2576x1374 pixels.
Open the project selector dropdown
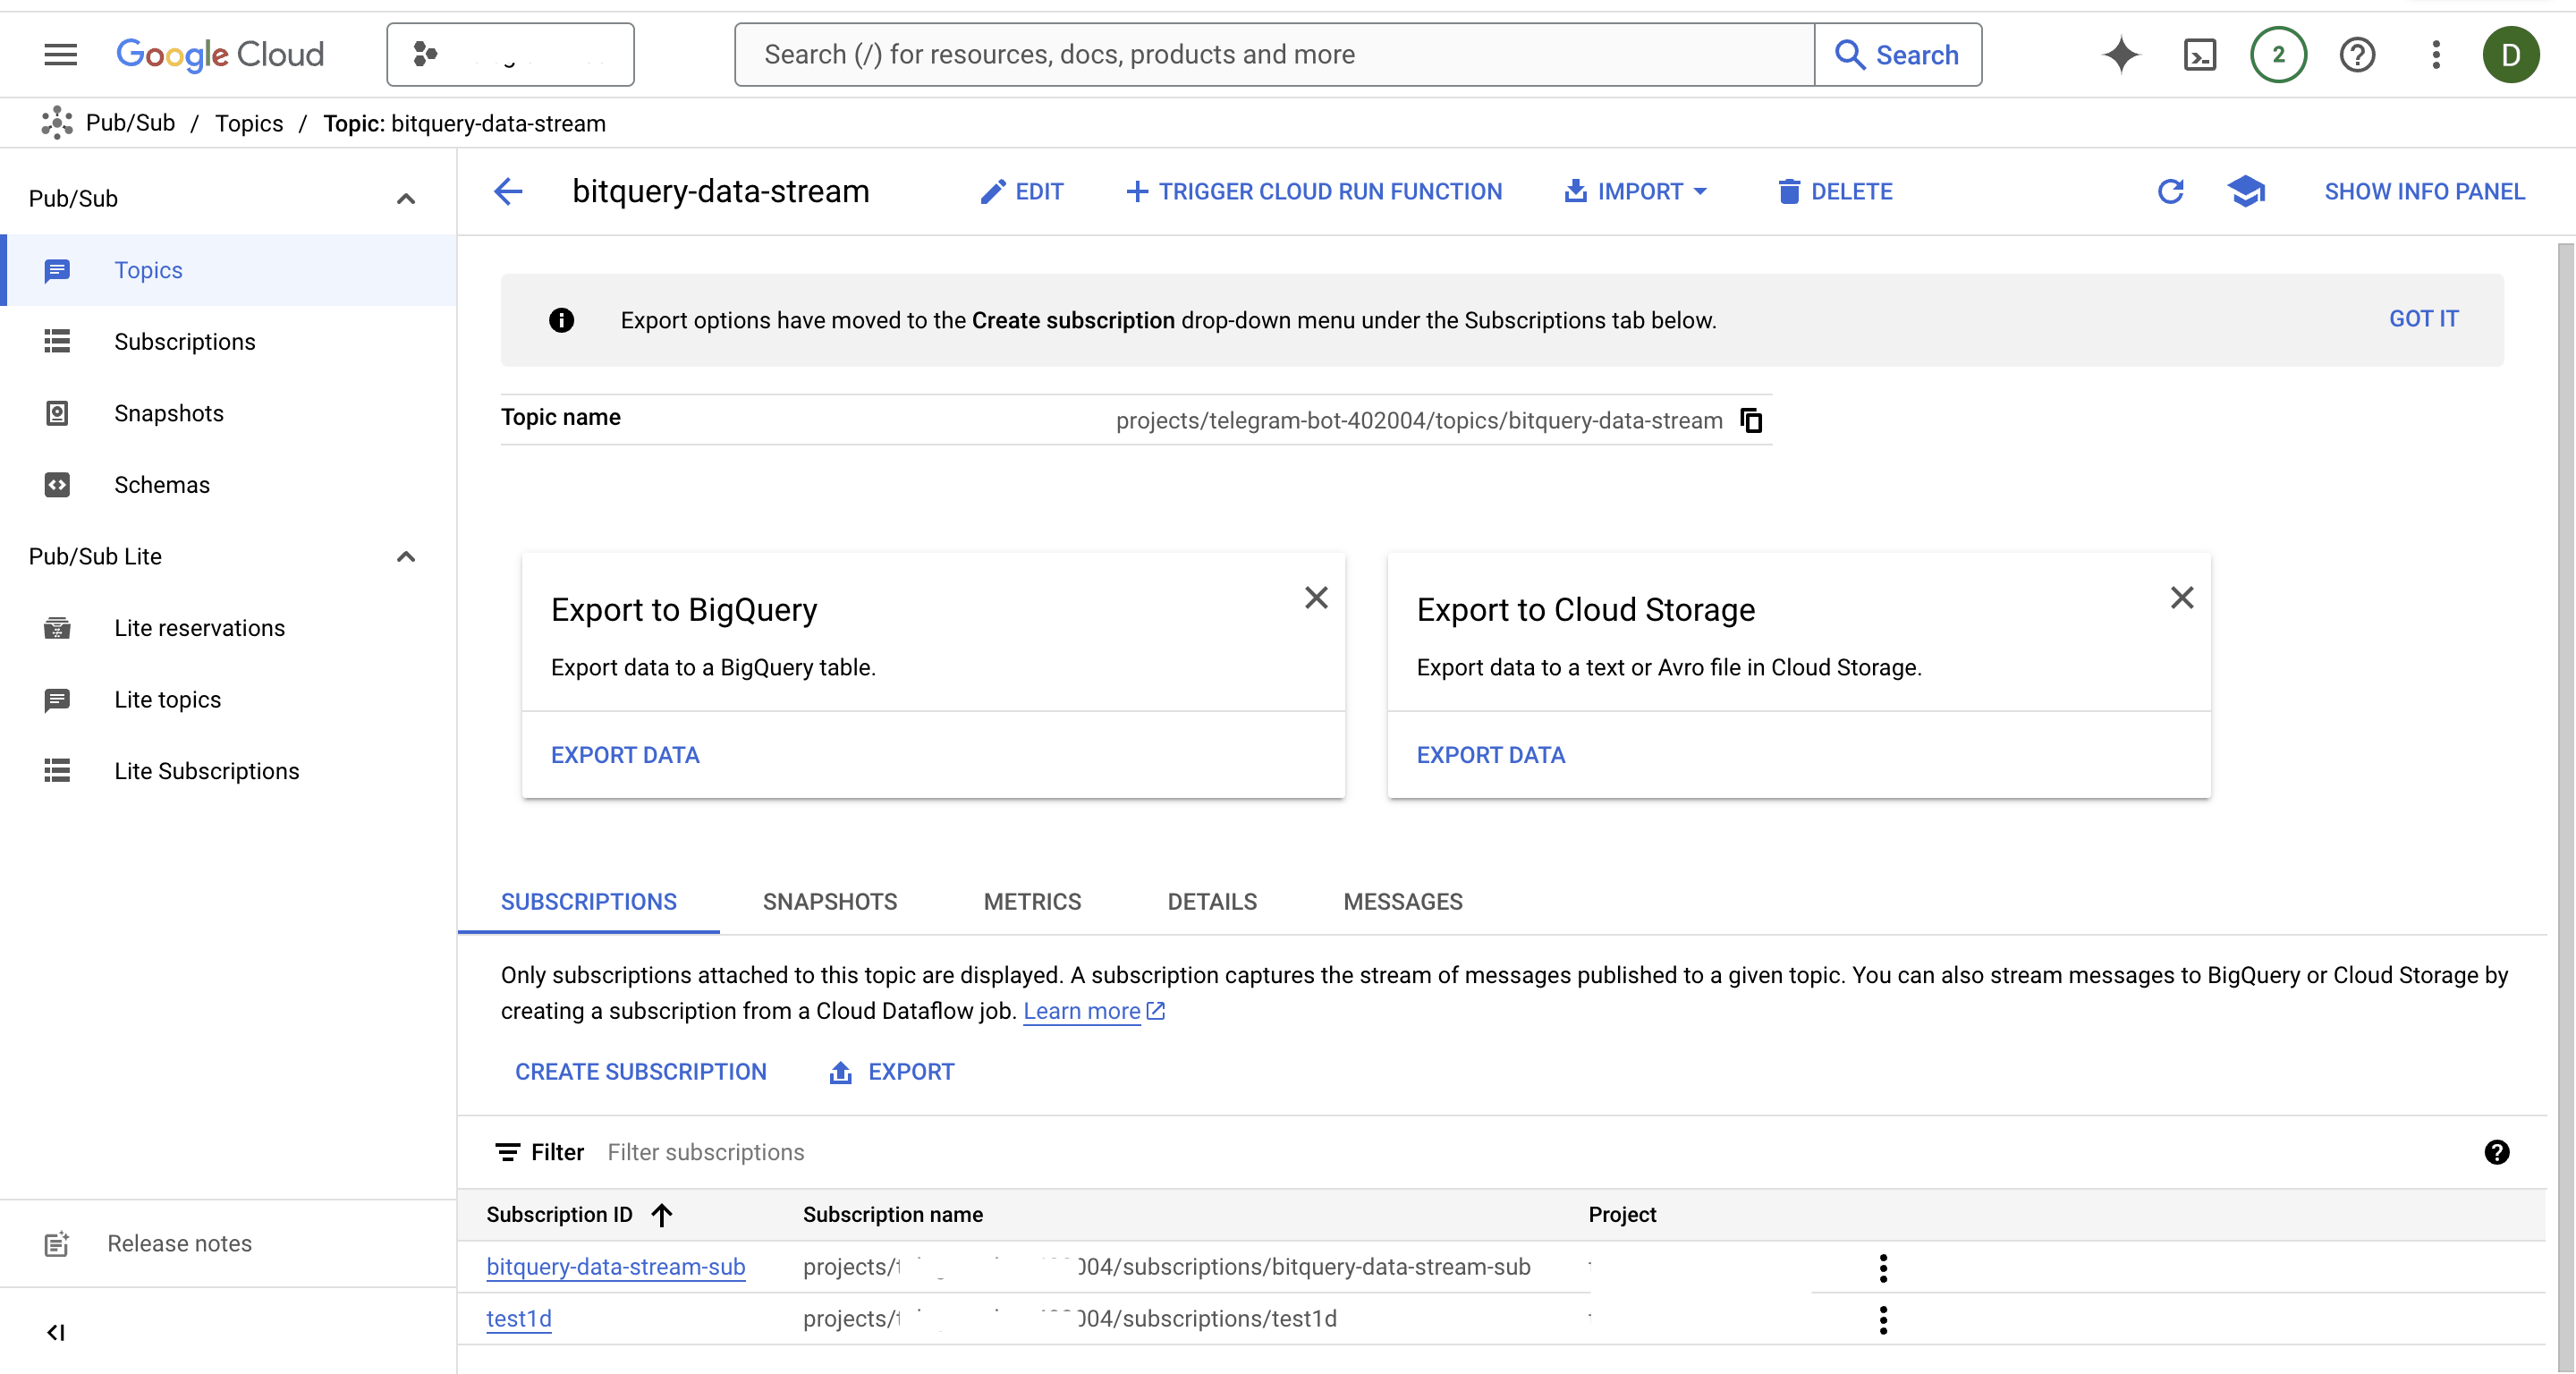[510, 54]
